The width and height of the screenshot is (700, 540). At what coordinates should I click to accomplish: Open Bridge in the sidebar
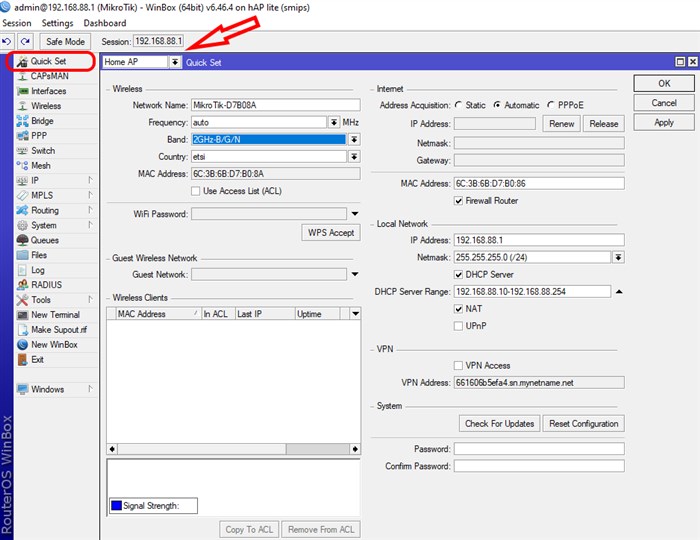pos(42,121)
